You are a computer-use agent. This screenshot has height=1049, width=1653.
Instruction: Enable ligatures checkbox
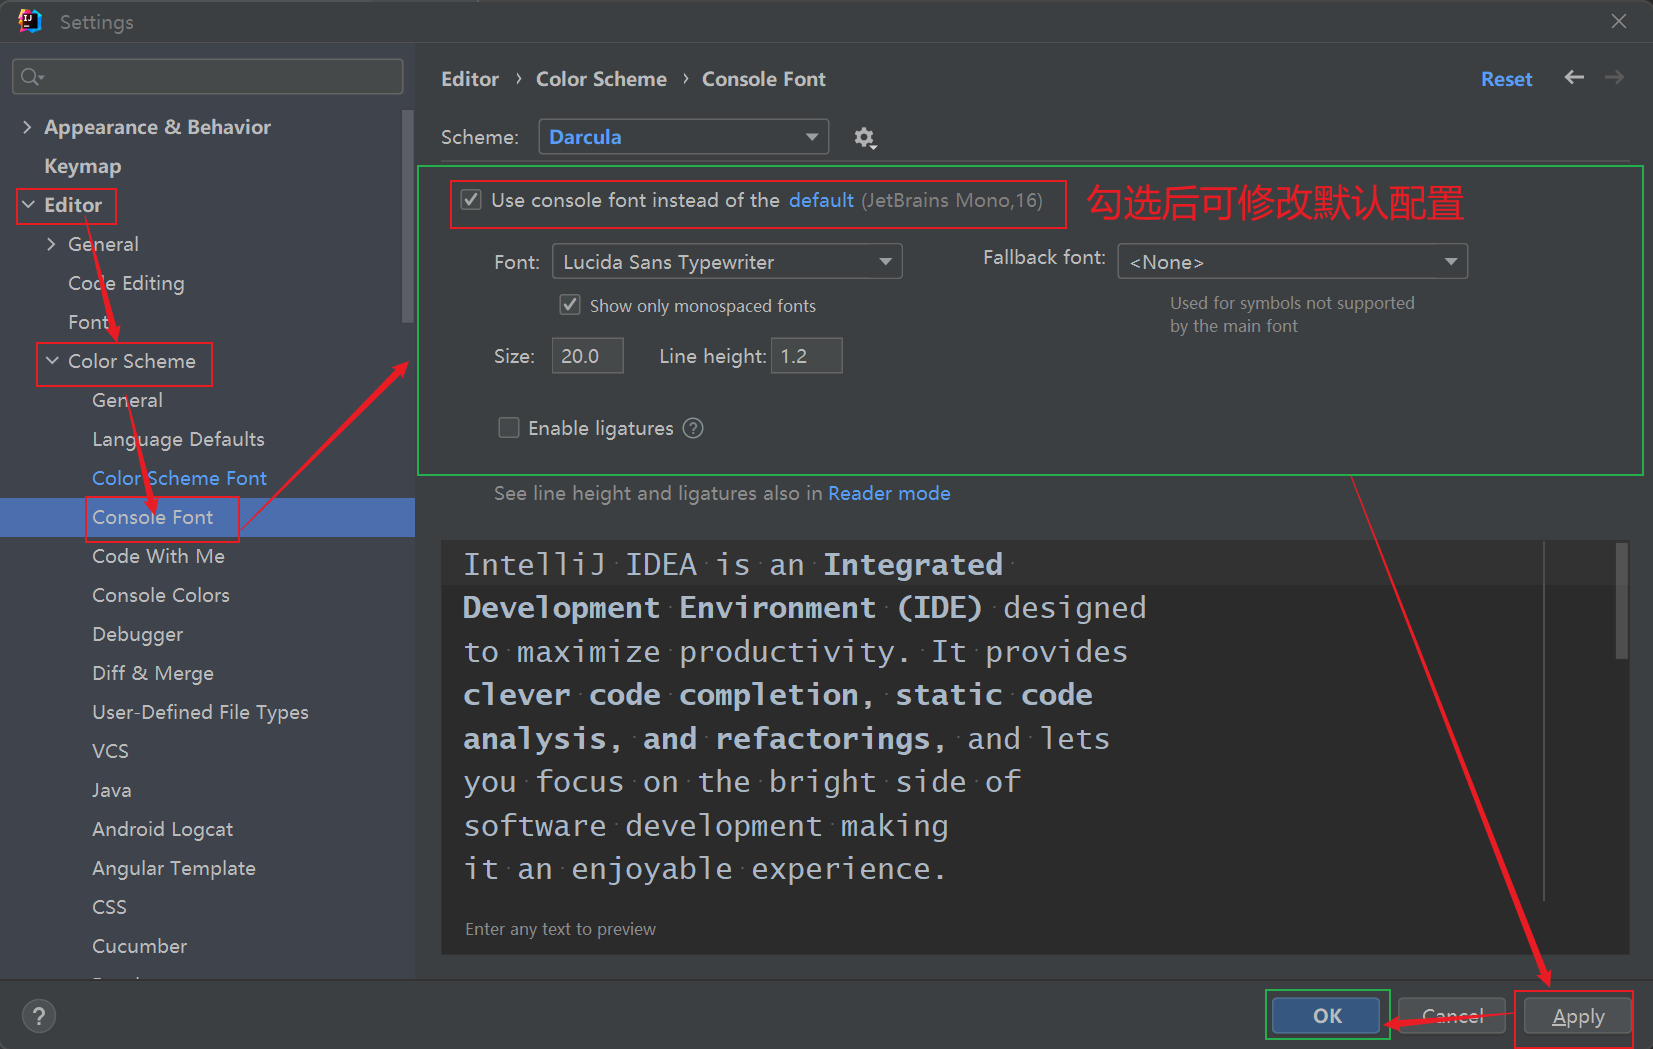coord(509,428)
